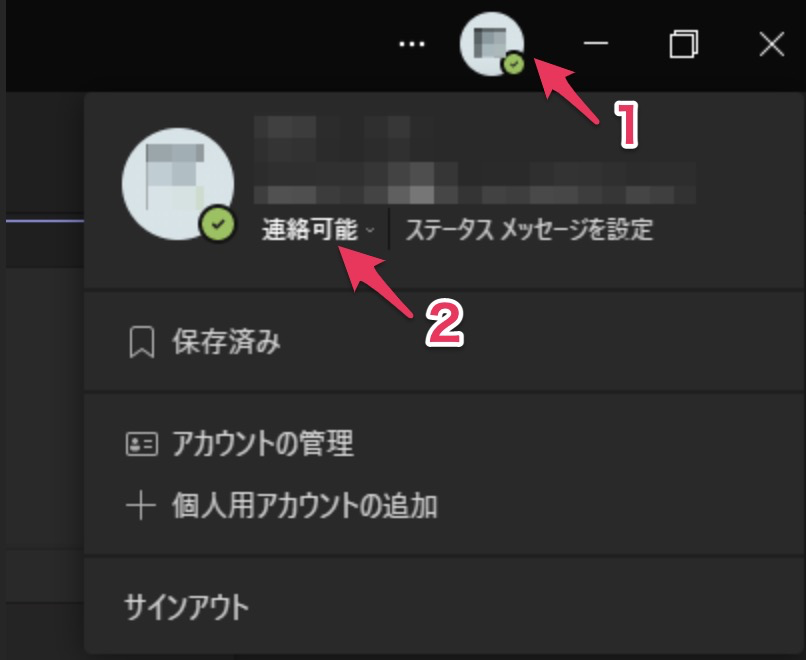Select ステータス メッセージを設定
Viewport: 806px width, 660px height.
[529, 230]
